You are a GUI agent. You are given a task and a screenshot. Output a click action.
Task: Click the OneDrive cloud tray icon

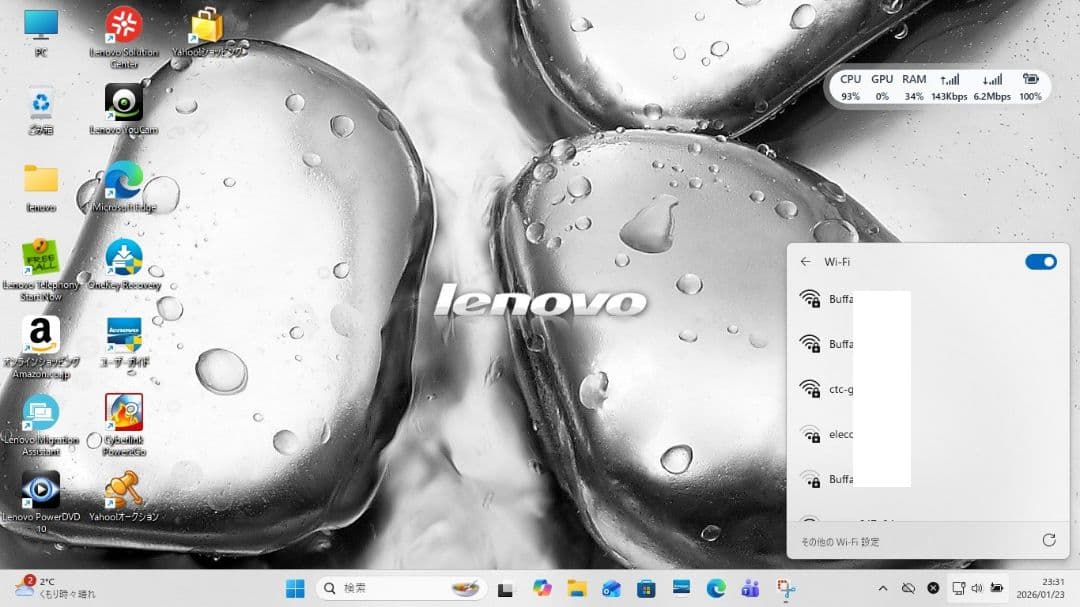[x=908, y=588]
